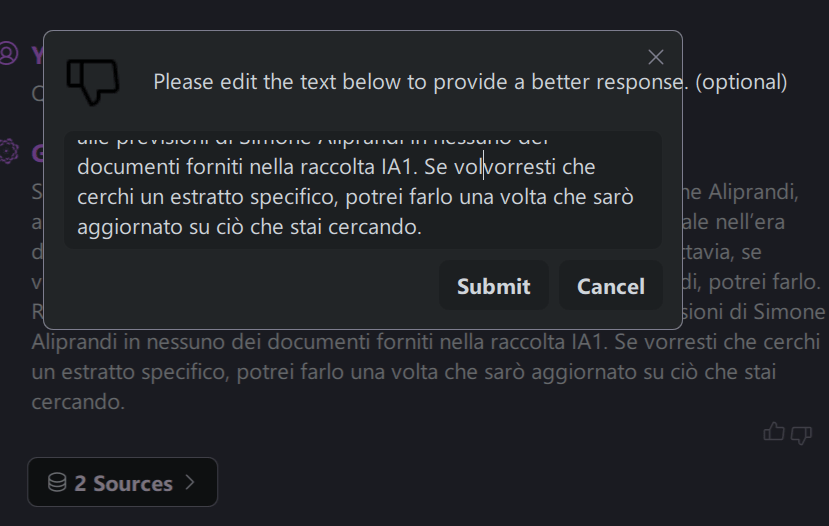Viewport: 829px width, 526px height.
Task: Open the 2 Sources list
Action: [122, 483]
